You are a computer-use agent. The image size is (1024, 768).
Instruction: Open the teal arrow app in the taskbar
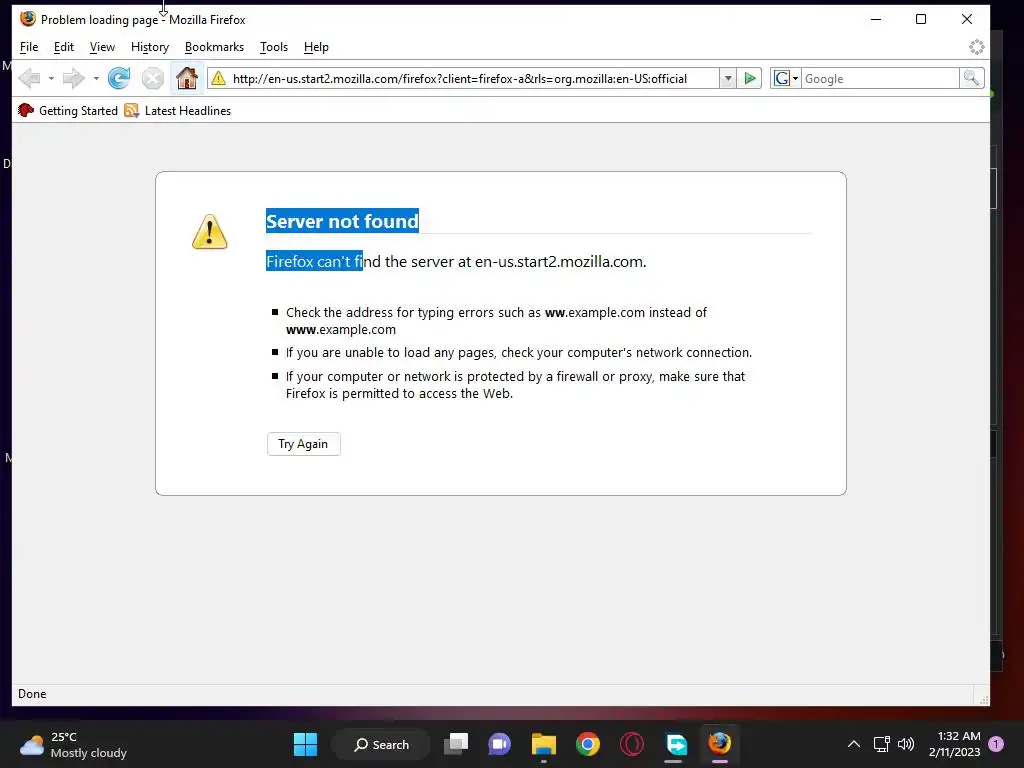(676, 744)
